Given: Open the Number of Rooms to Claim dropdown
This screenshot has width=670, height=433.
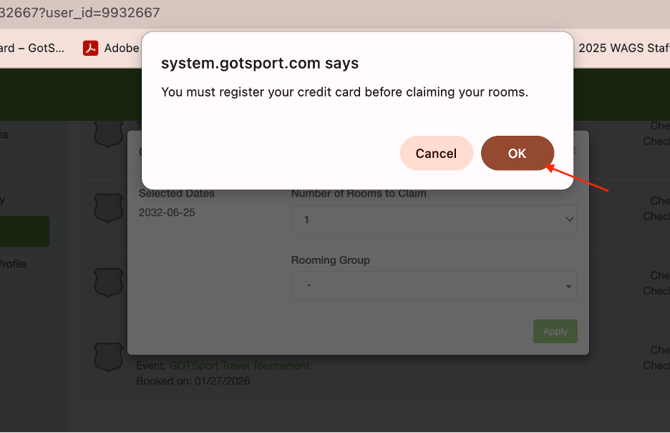Looking at the screenshot, I should [433, 219].
